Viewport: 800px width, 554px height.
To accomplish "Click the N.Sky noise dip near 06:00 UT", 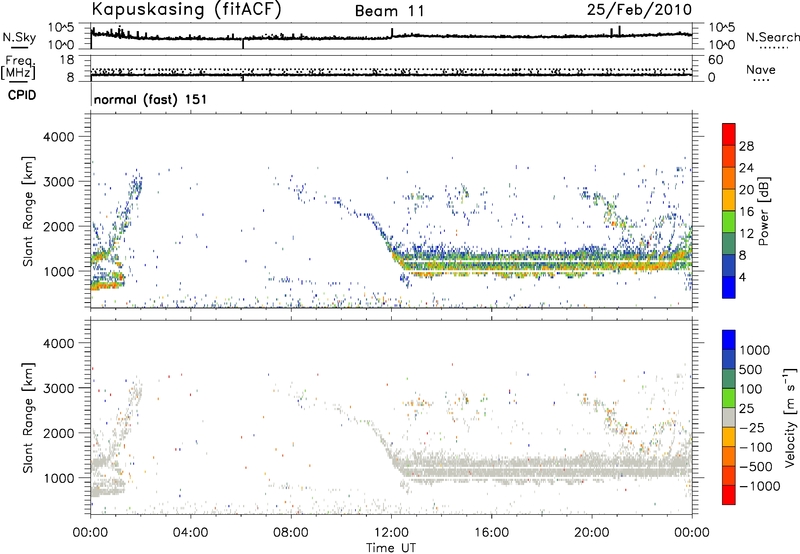I will (x=243, y=44).
